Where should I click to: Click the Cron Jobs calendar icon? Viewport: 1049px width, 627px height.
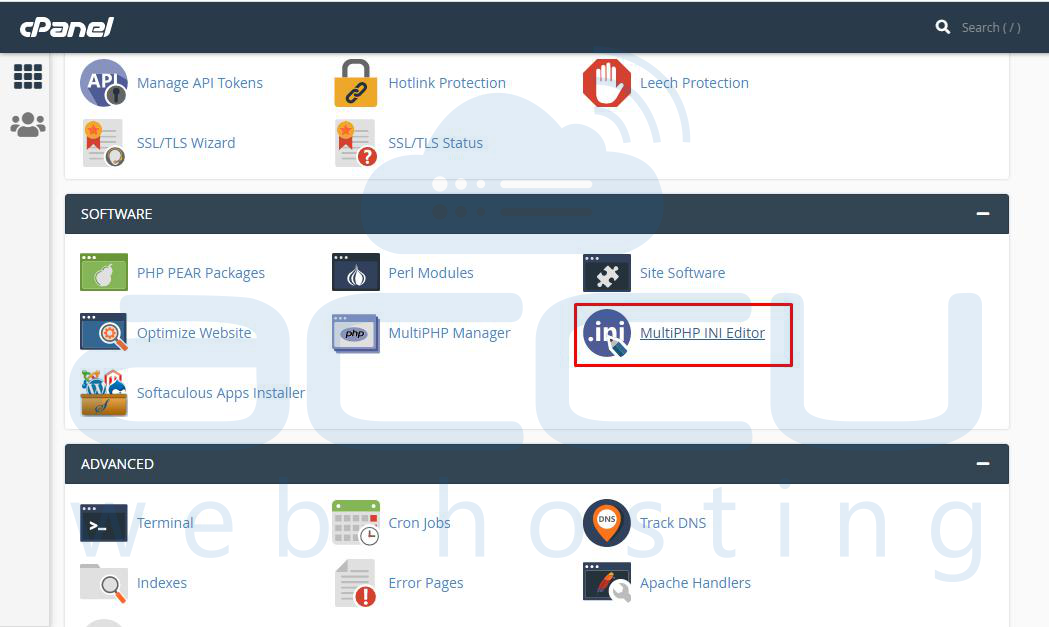355,523
